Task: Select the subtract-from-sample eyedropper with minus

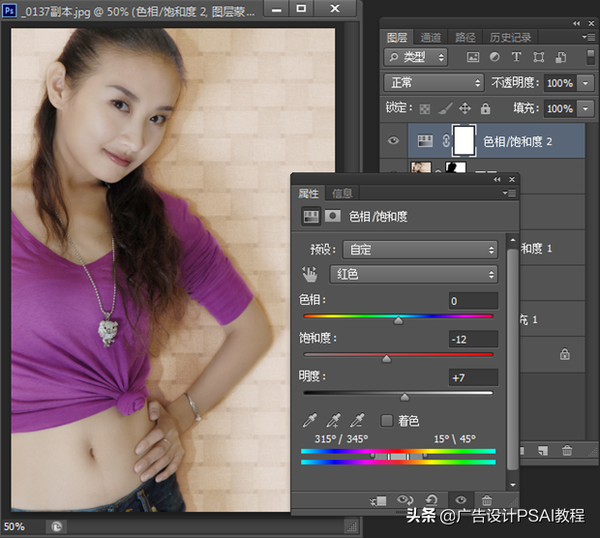Action: click(359, 420)
